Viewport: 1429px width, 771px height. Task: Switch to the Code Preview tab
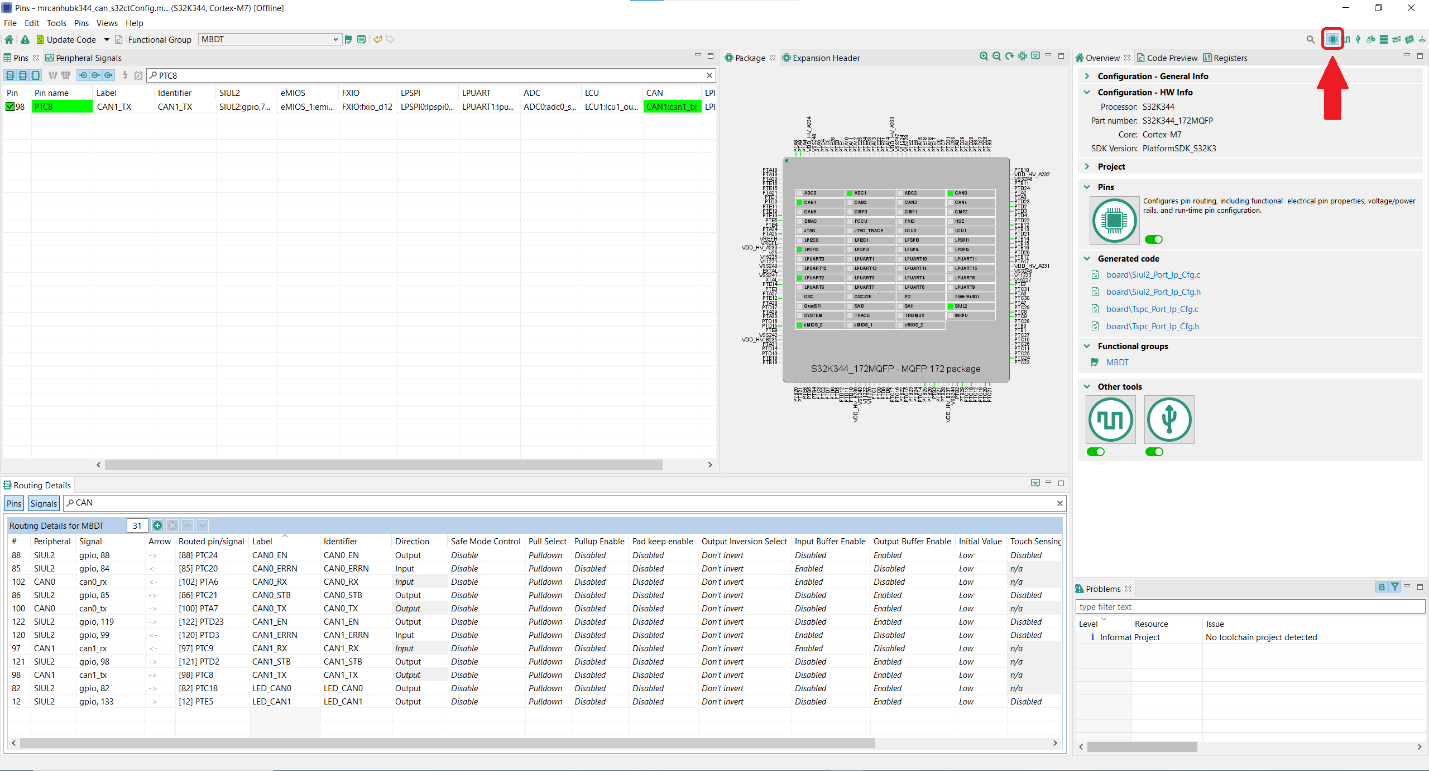pyautogui.click(x=1171, y=58)
